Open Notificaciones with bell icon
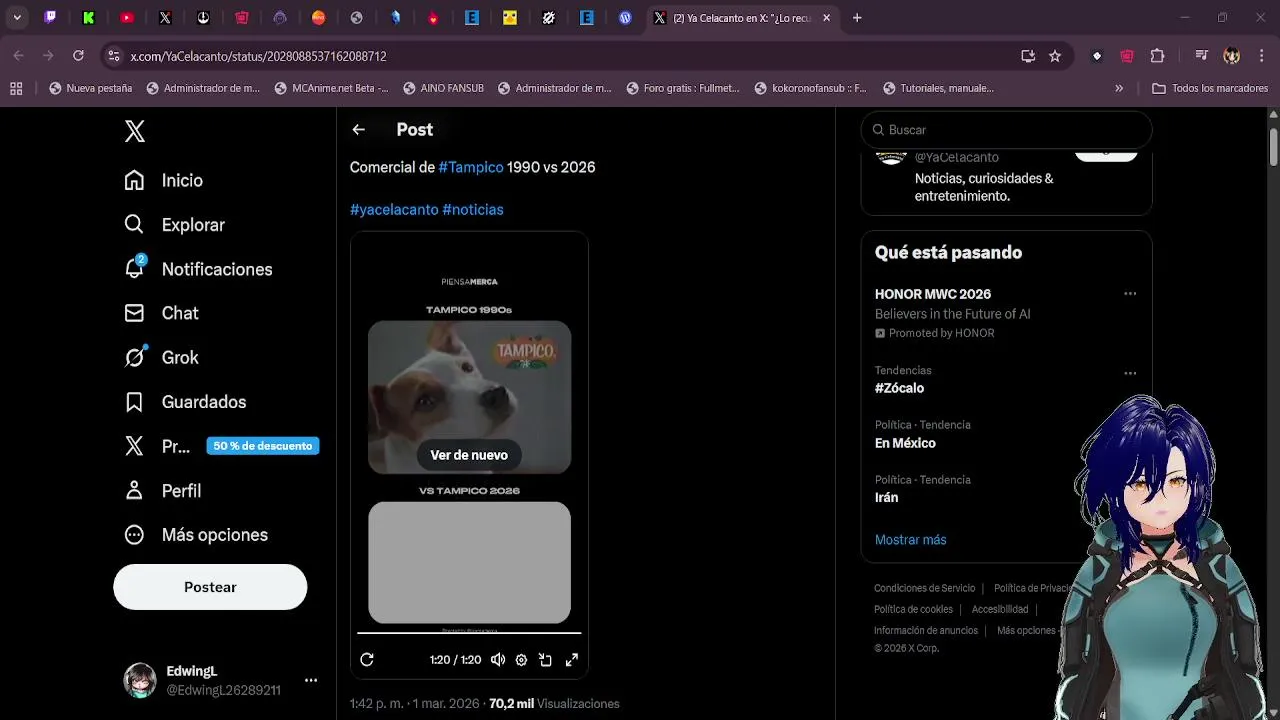The height and width of the screenshot is (720, 1280). tap(197, 269)
